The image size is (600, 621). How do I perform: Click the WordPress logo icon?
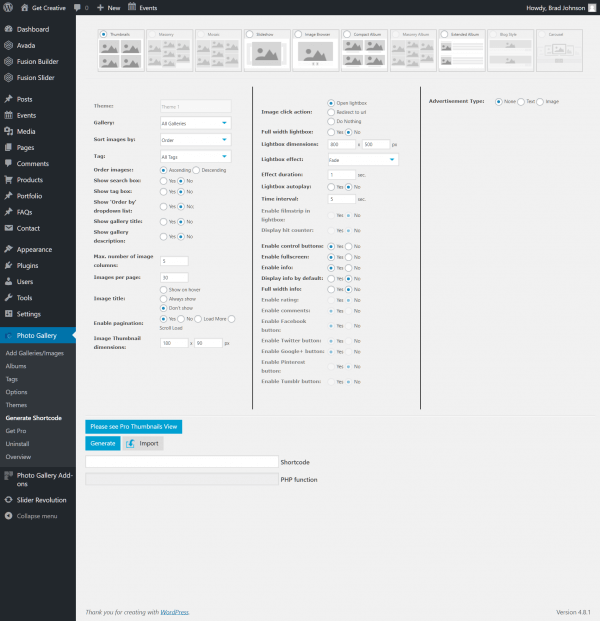click(8, 8)
